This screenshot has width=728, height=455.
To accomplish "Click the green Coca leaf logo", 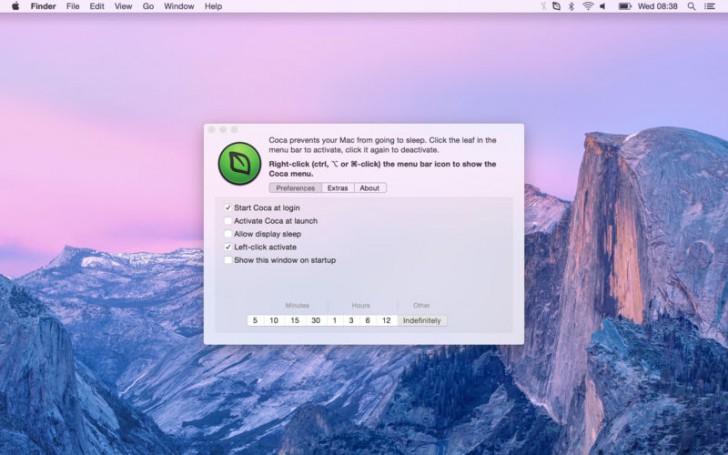I will tap(240, 163).
